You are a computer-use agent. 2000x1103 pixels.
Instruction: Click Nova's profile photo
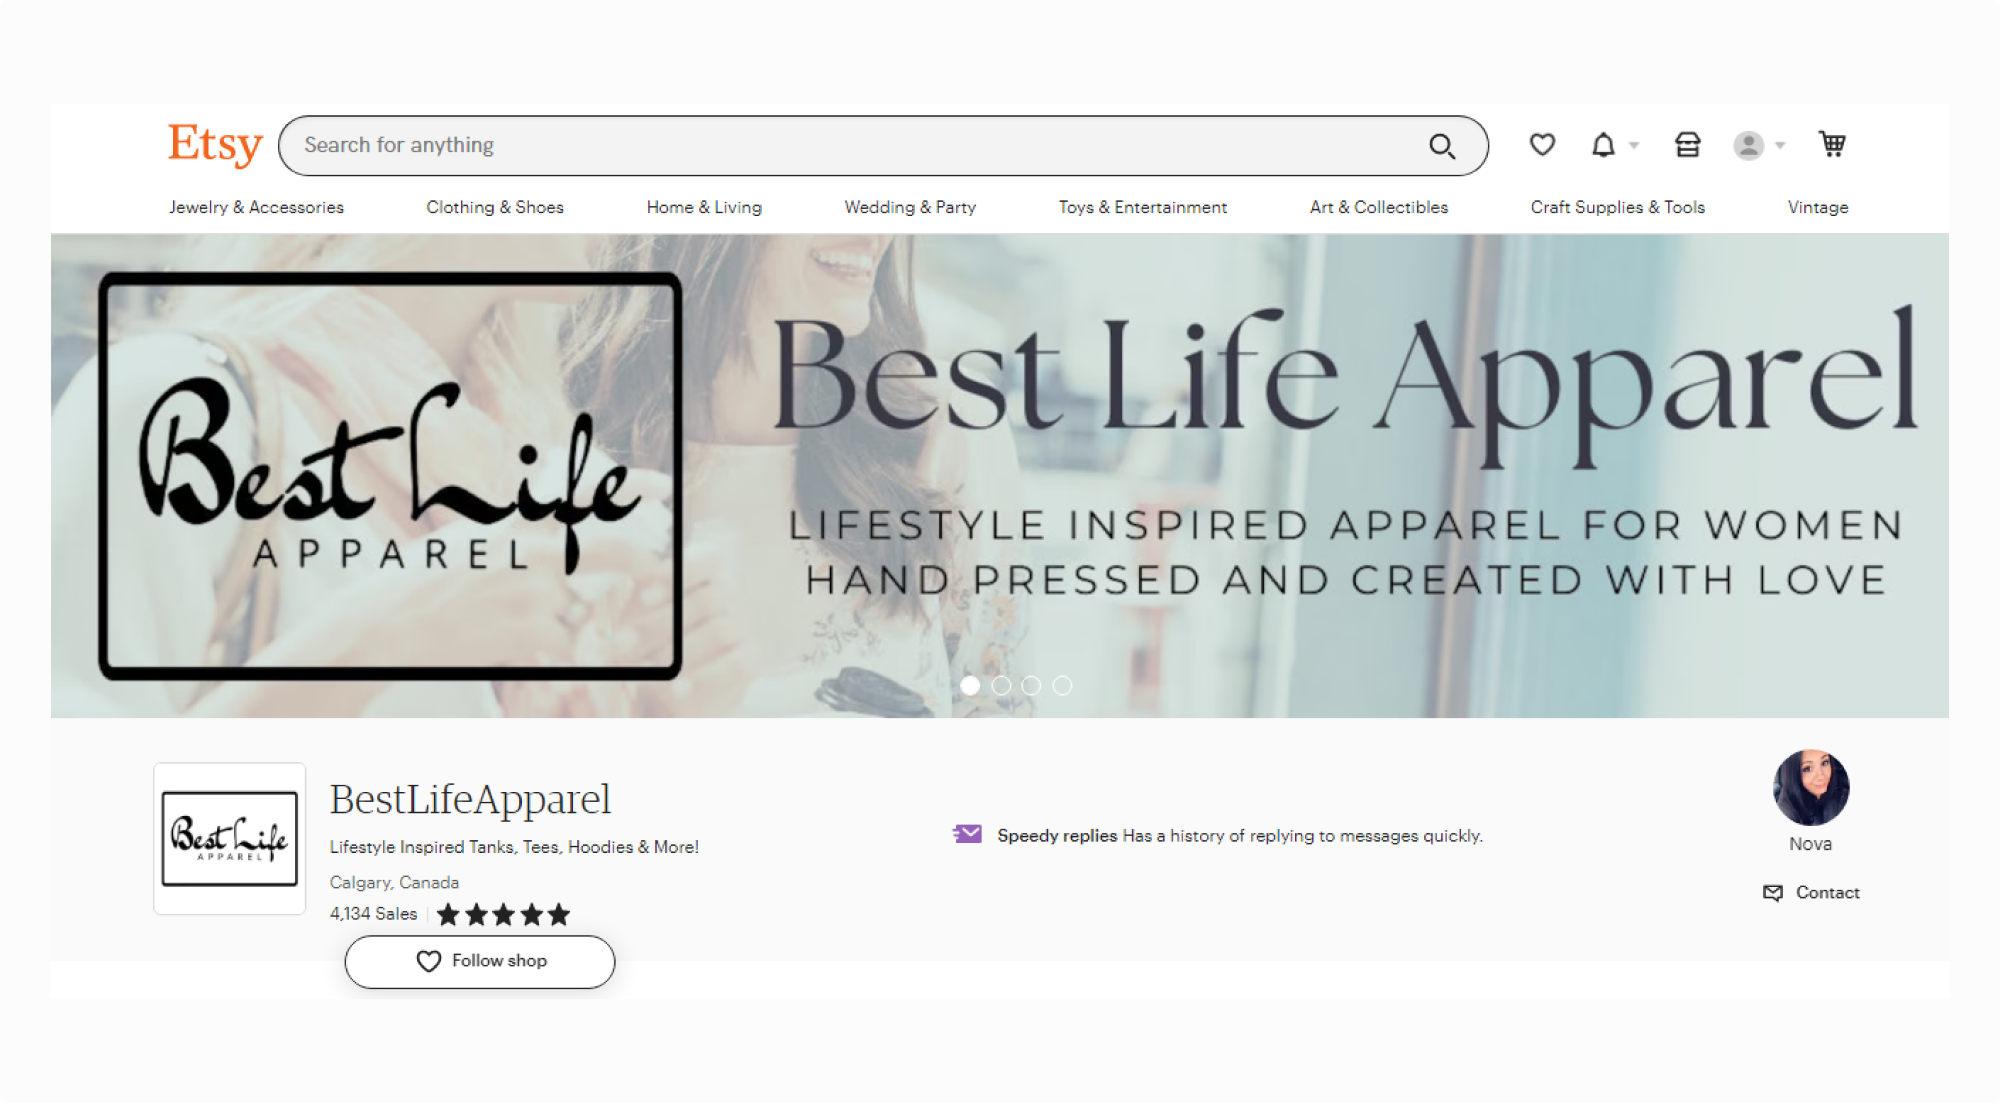[x=1811, y=788]
